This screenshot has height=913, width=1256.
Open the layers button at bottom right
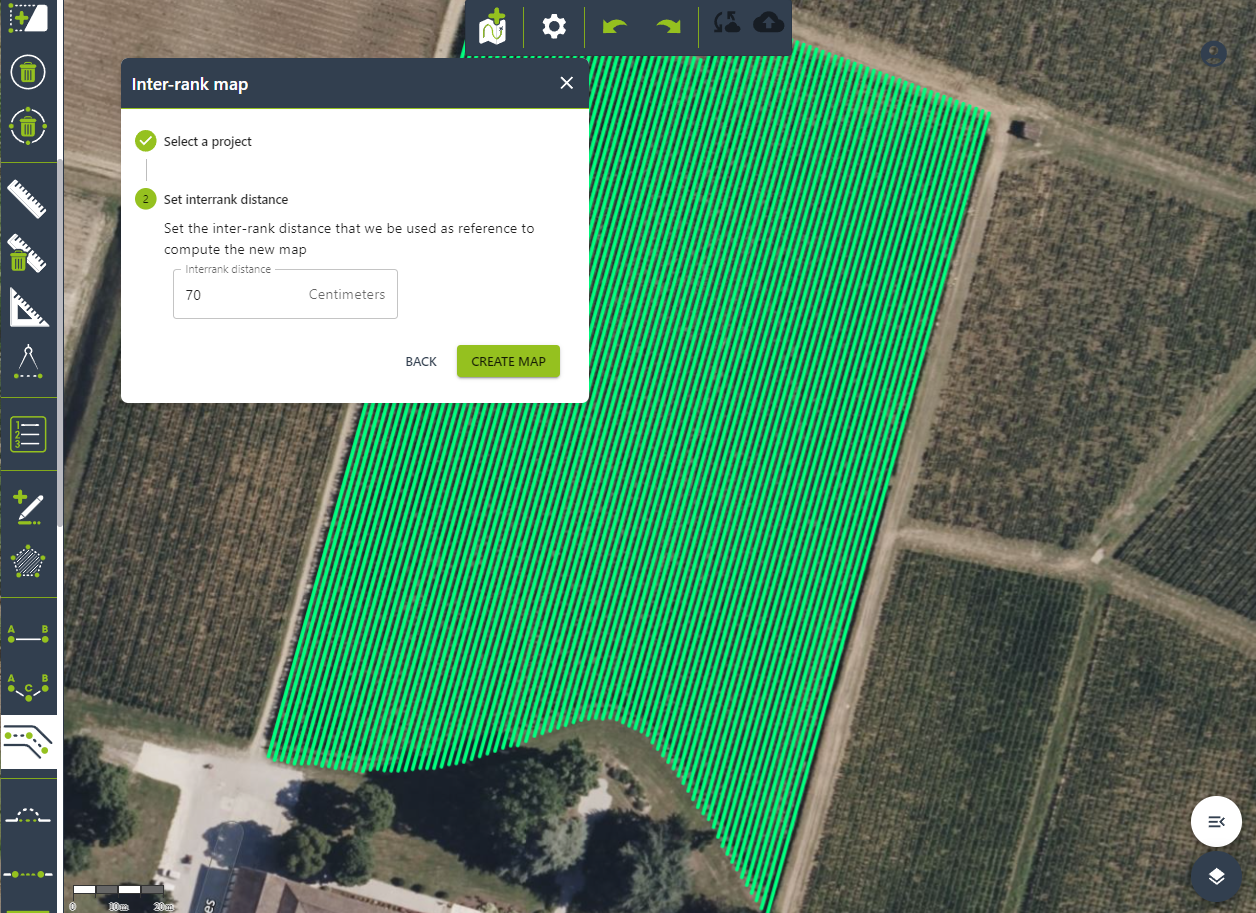[1216, 877]
